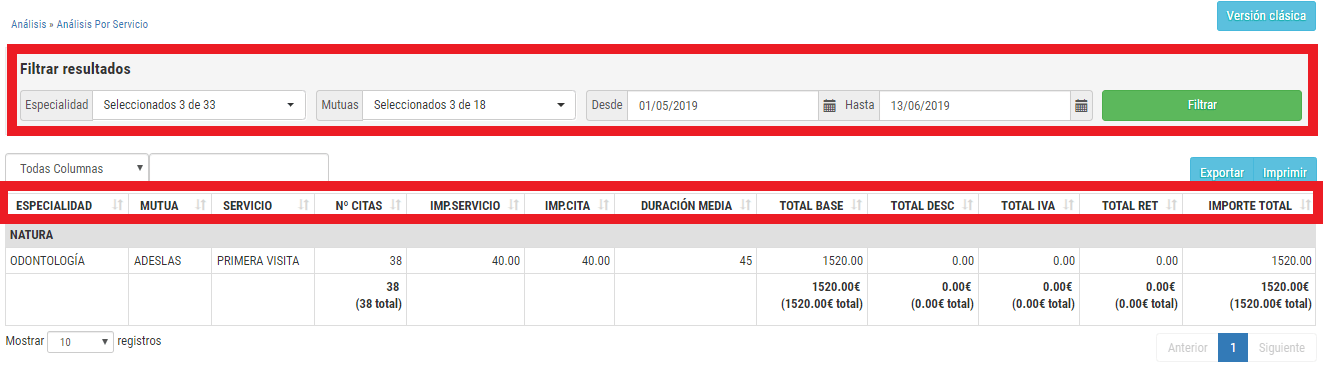Viewport: 1329px width, 384px height.
Task: Select the NATURA group row
Action: 661,235
